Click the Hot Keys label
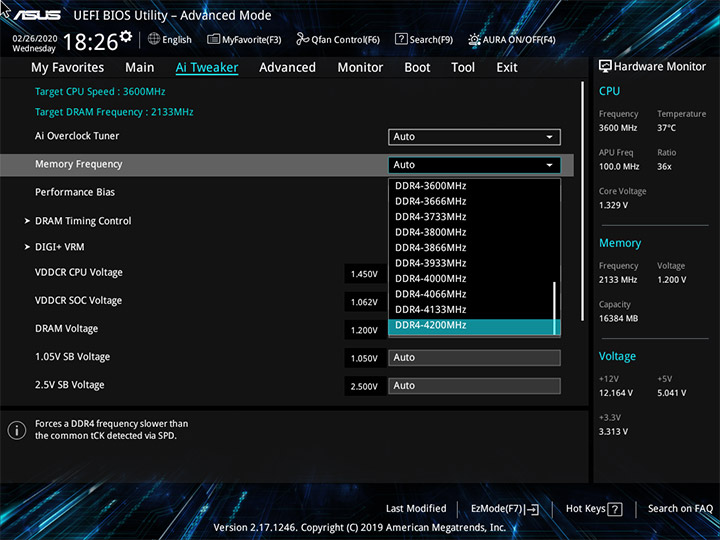Screen dimensions: 720x540 click(x=585, y=508)
